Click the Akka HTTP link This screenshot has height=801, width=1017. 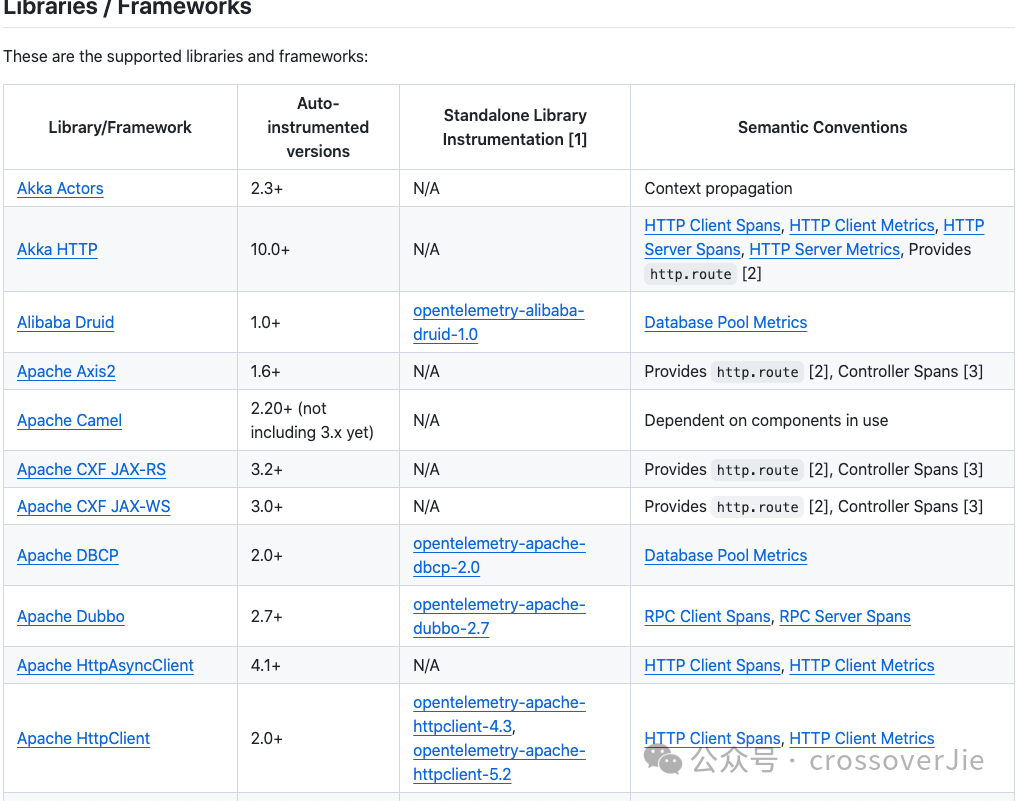(56, 249)
